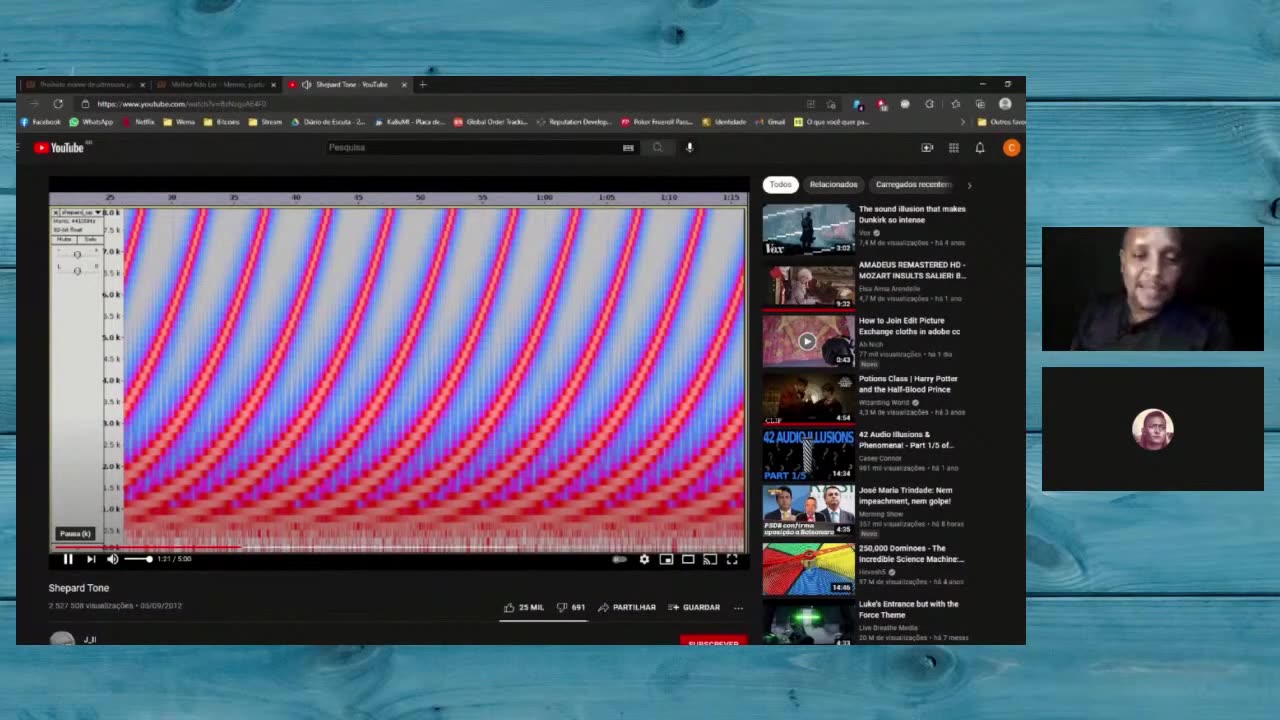Open How to Join Edit Picture video
The image size is (1280, 720).
tap(909, 326)
